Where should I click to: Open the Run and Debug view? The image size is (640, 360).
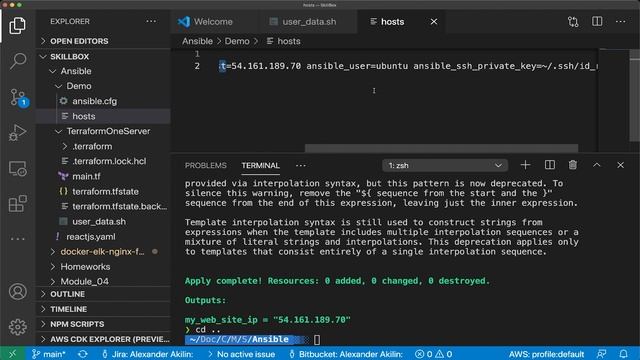click(x=18, y=133)
